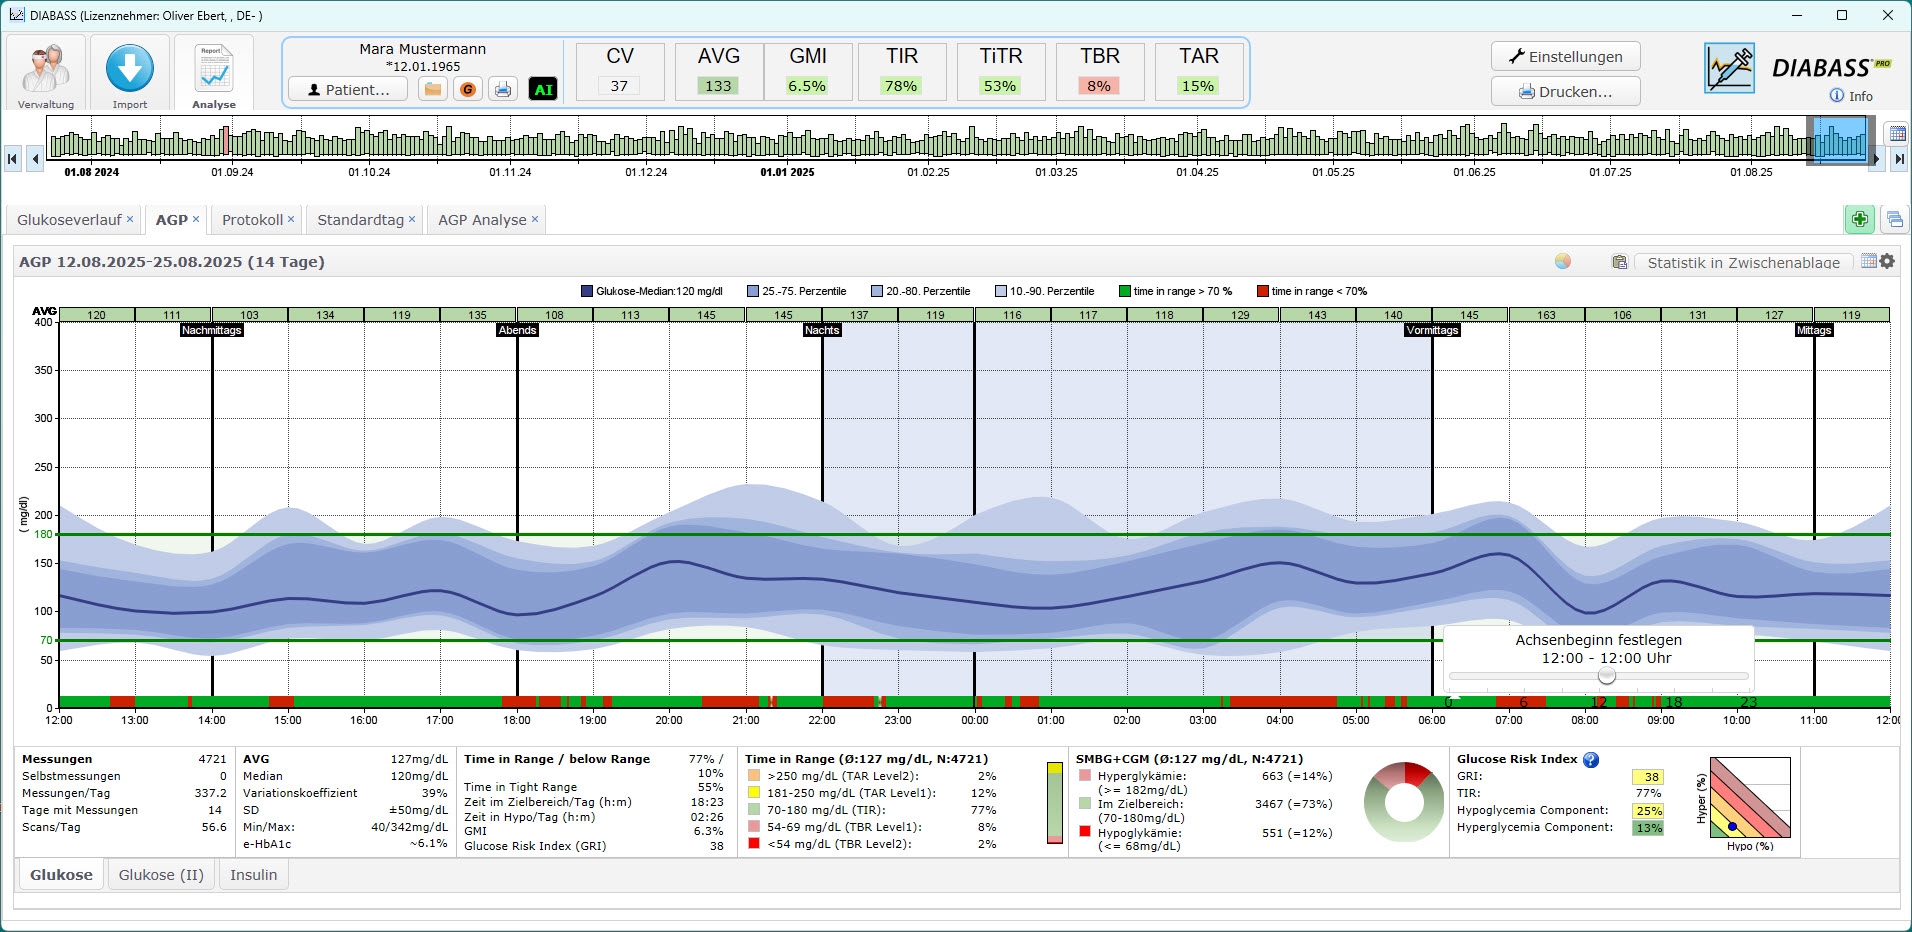The height and width of the screenshot is (932, 1912).
Task: Click the green plus add-tab icon
Action: coord(1859,219)
